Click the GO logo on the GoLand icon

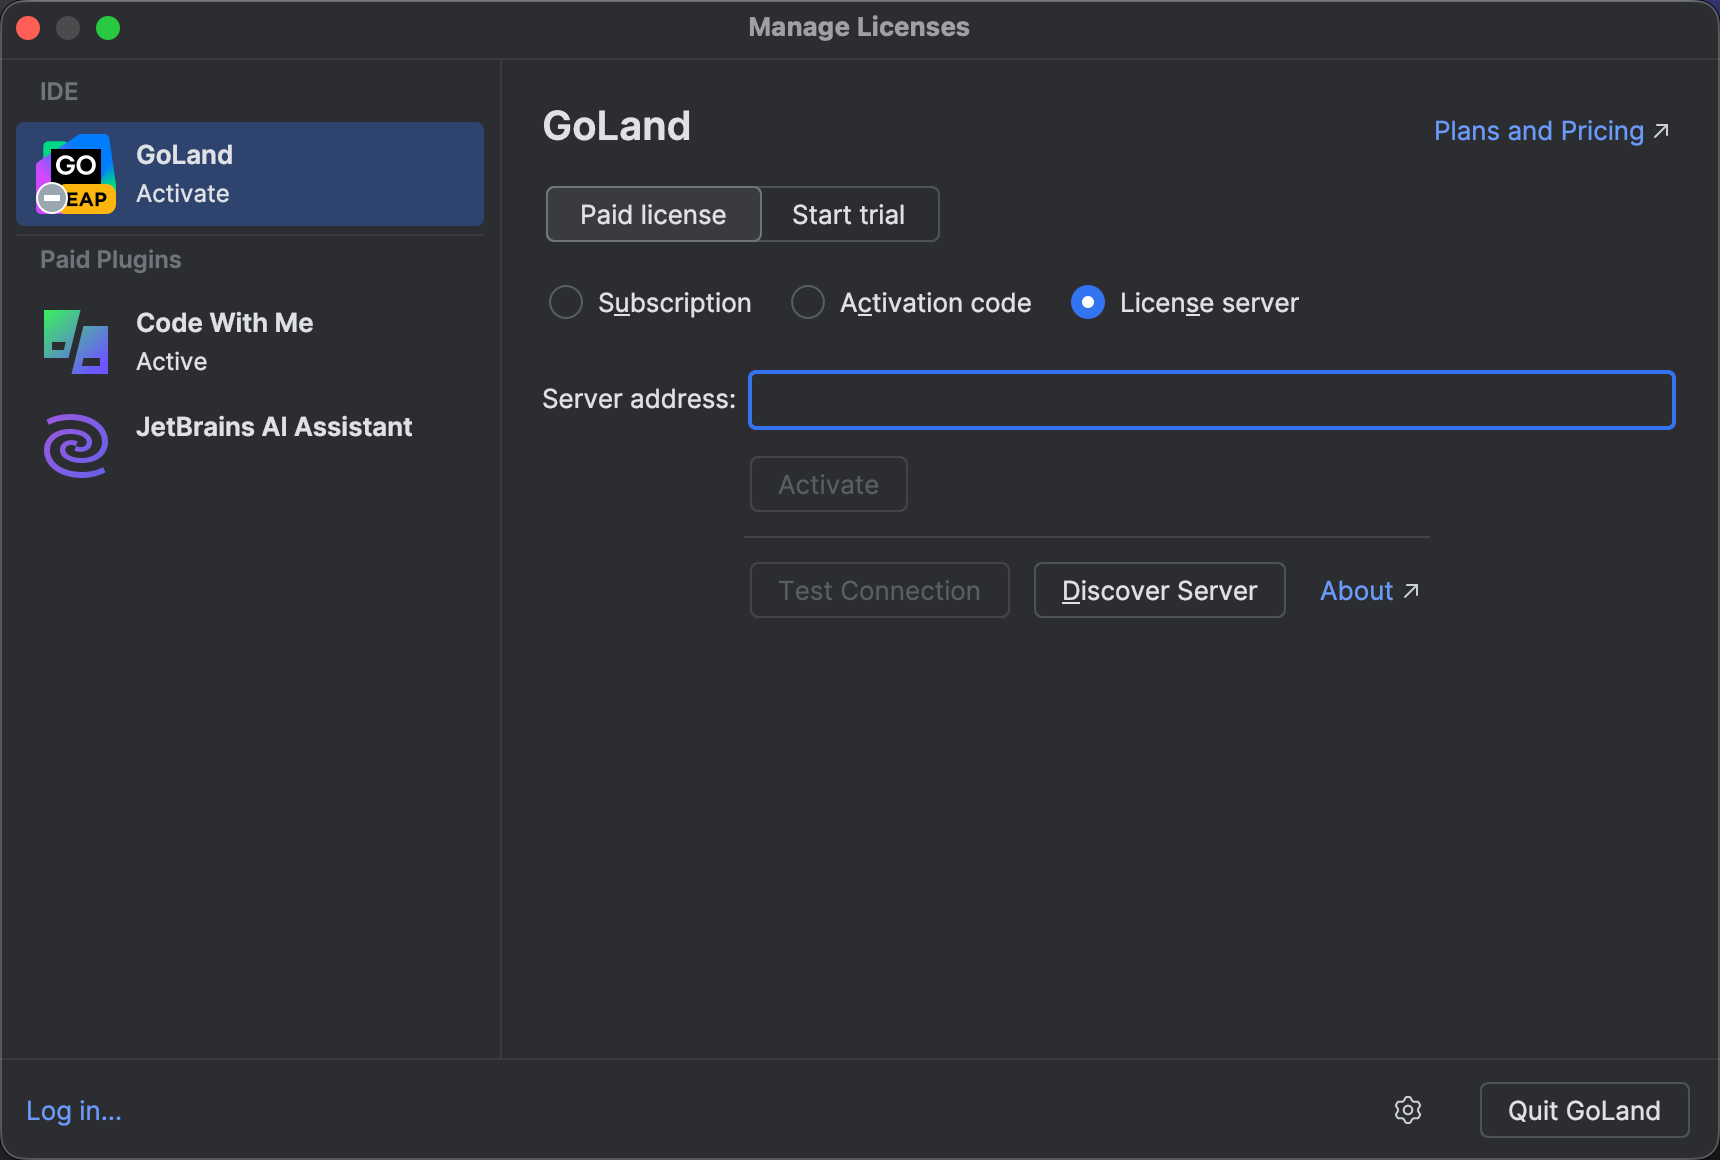tap(77, 164)
